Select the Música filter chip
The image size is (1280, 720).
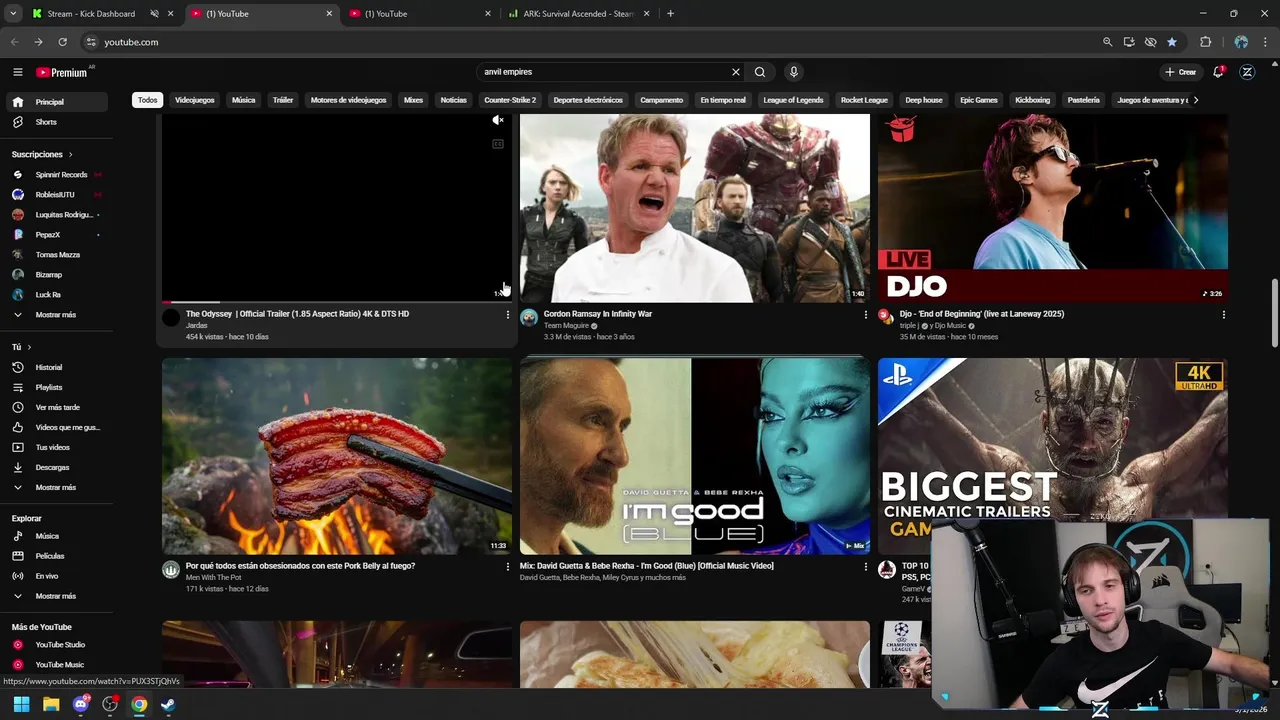coord(243,100)
